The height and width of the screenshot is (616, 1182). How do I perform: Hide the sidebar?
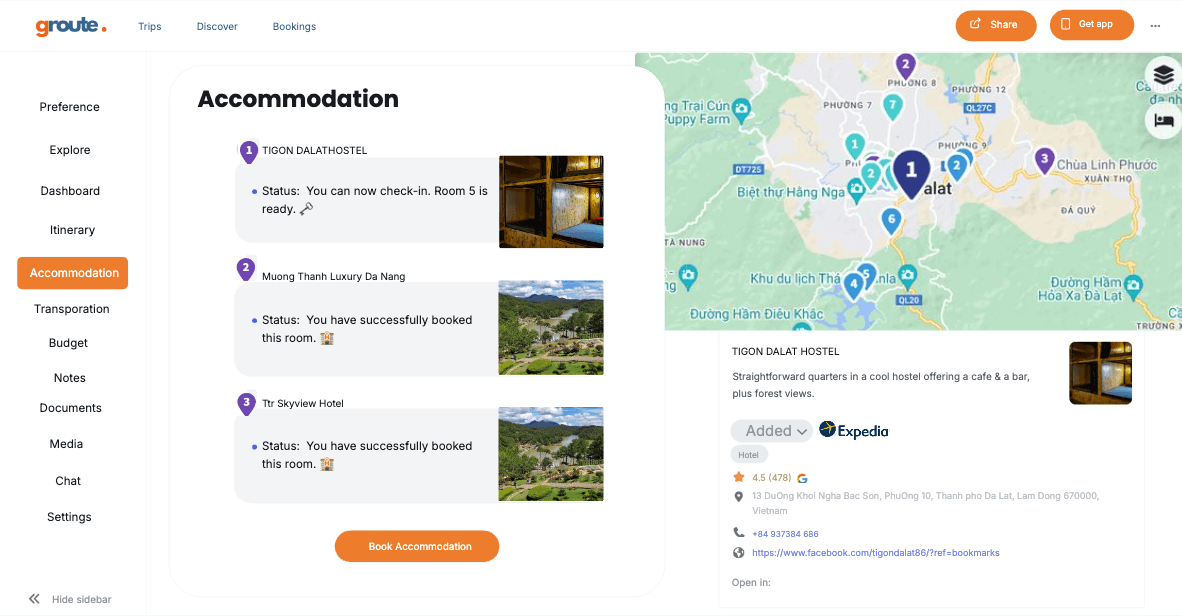click(x=70, y=599)
